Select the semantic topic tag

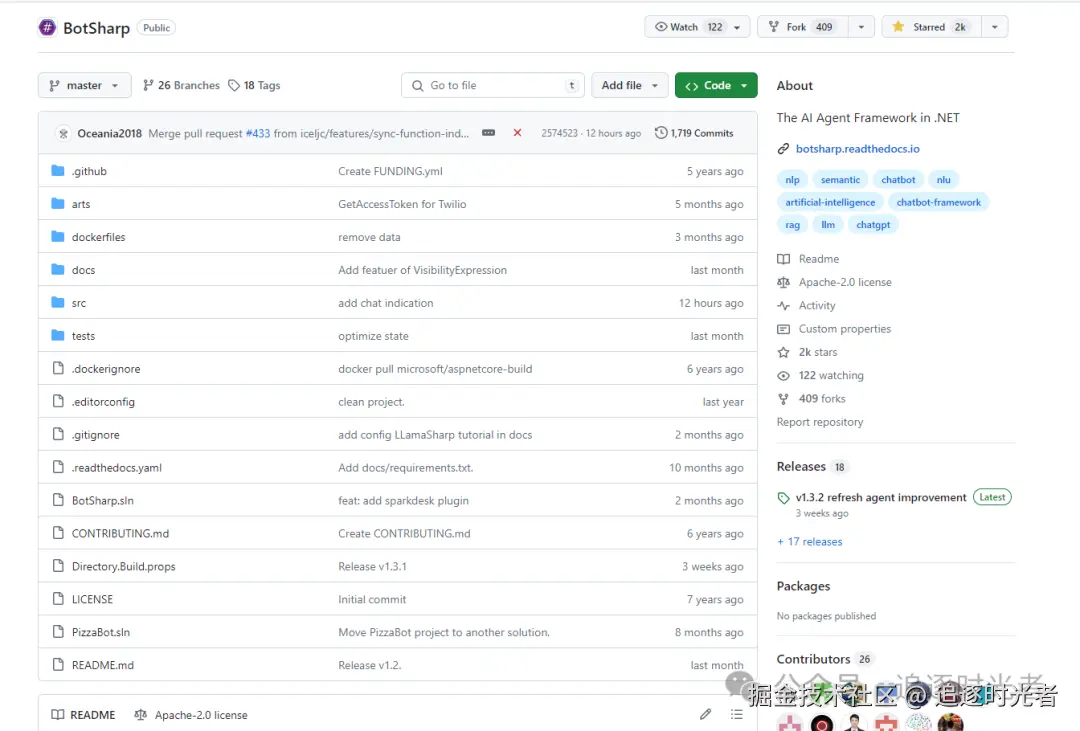click(840, 180)
